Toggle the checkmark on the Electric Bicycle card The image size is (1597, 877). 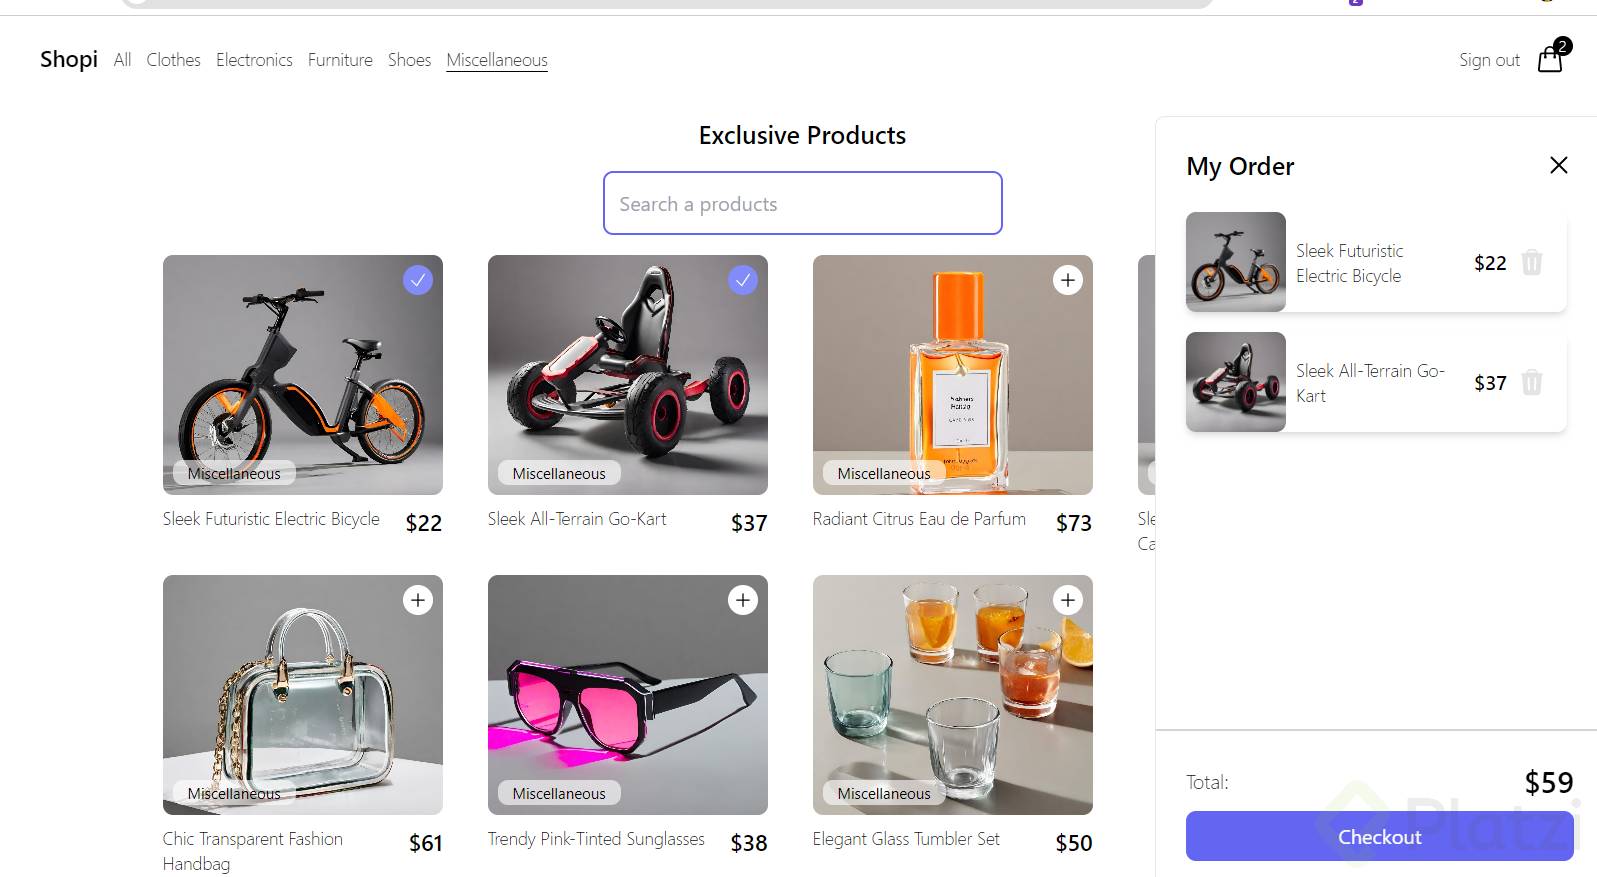(x=418, y=280)
